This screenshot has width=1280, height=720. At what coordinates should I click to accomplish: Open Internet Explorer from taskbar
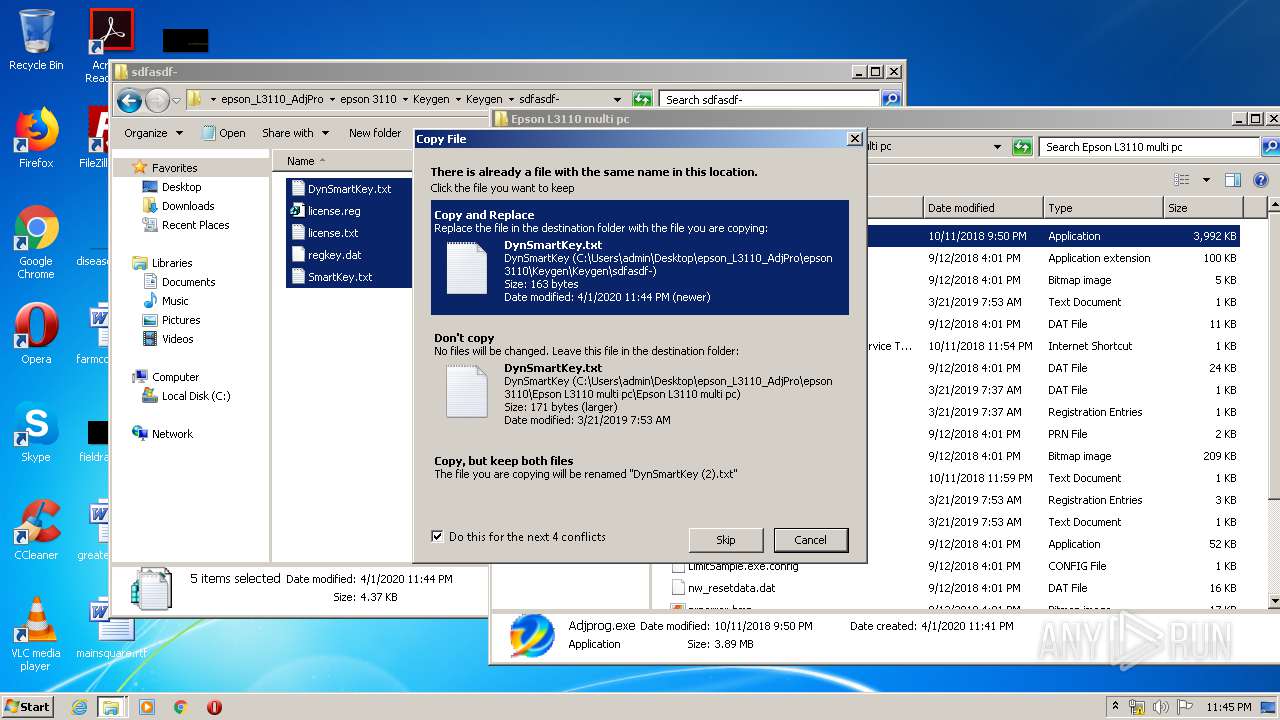click(x=79, y=707)
